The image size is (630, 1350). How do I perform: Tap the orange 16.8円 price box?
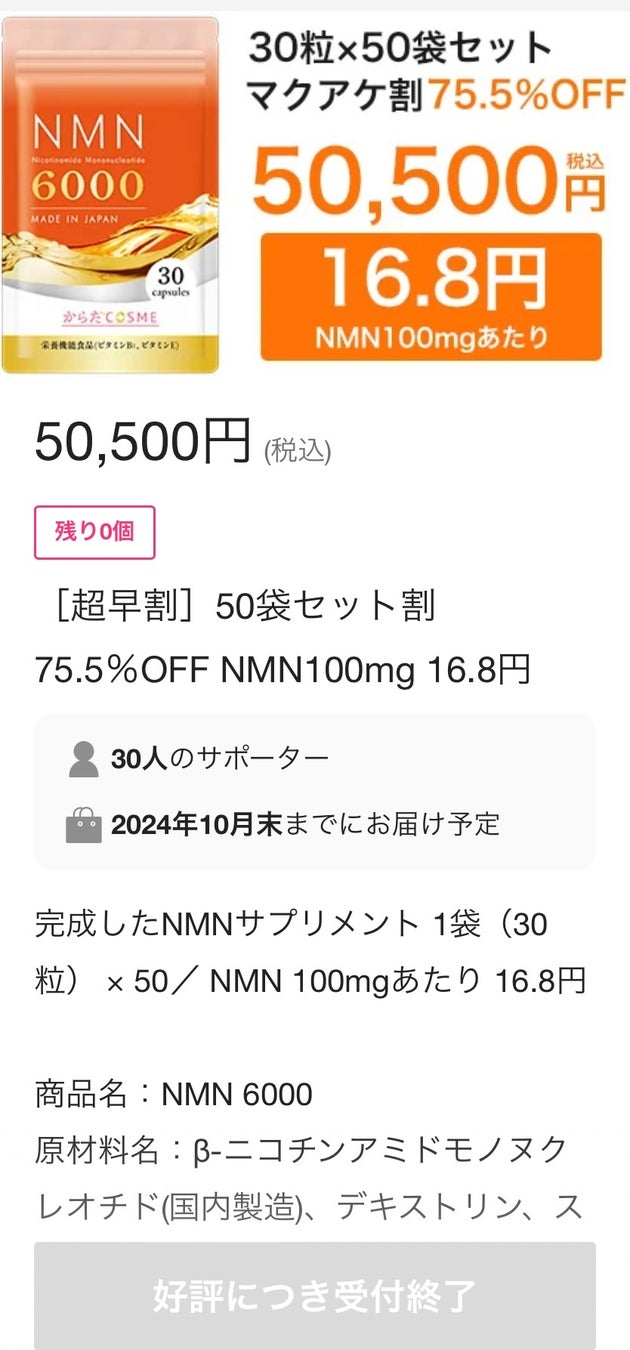point(431,296)
